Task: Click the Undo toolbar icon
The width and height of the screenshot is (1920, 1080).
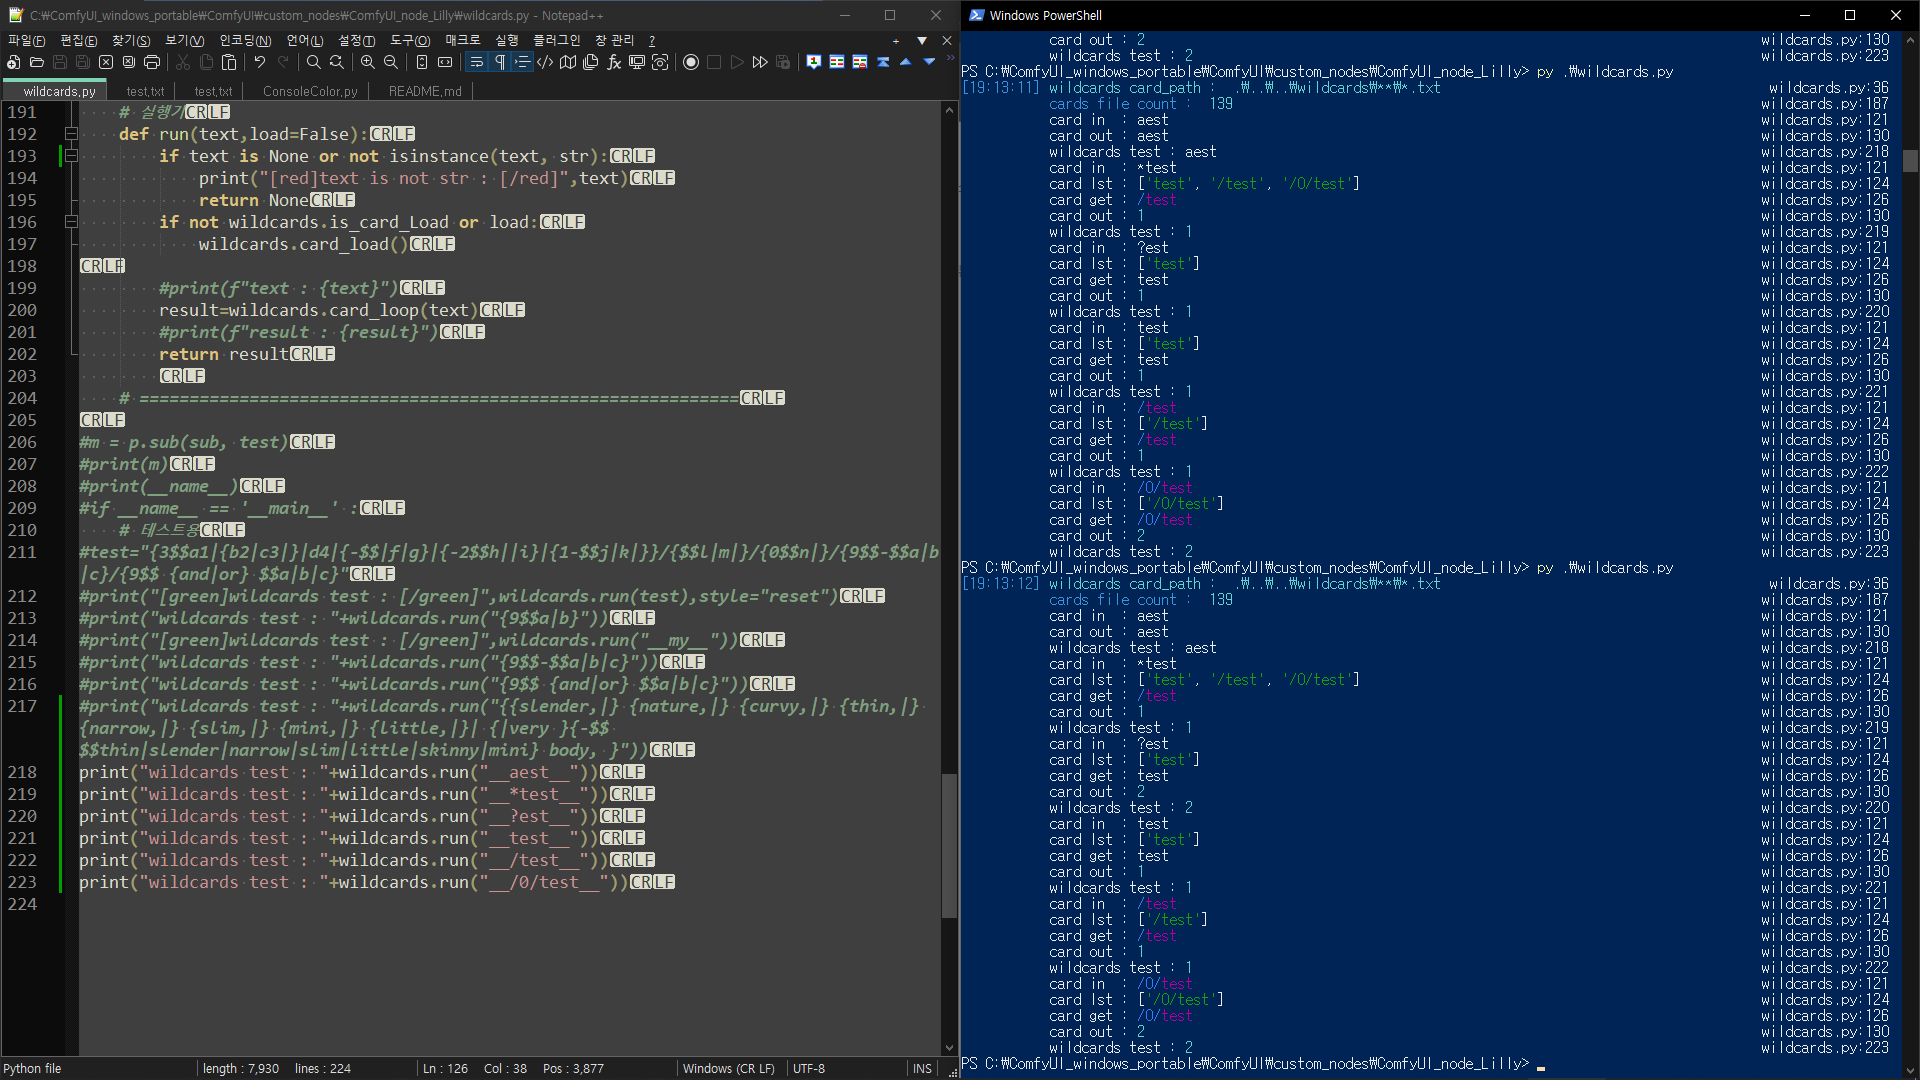Action: point(260,62)
